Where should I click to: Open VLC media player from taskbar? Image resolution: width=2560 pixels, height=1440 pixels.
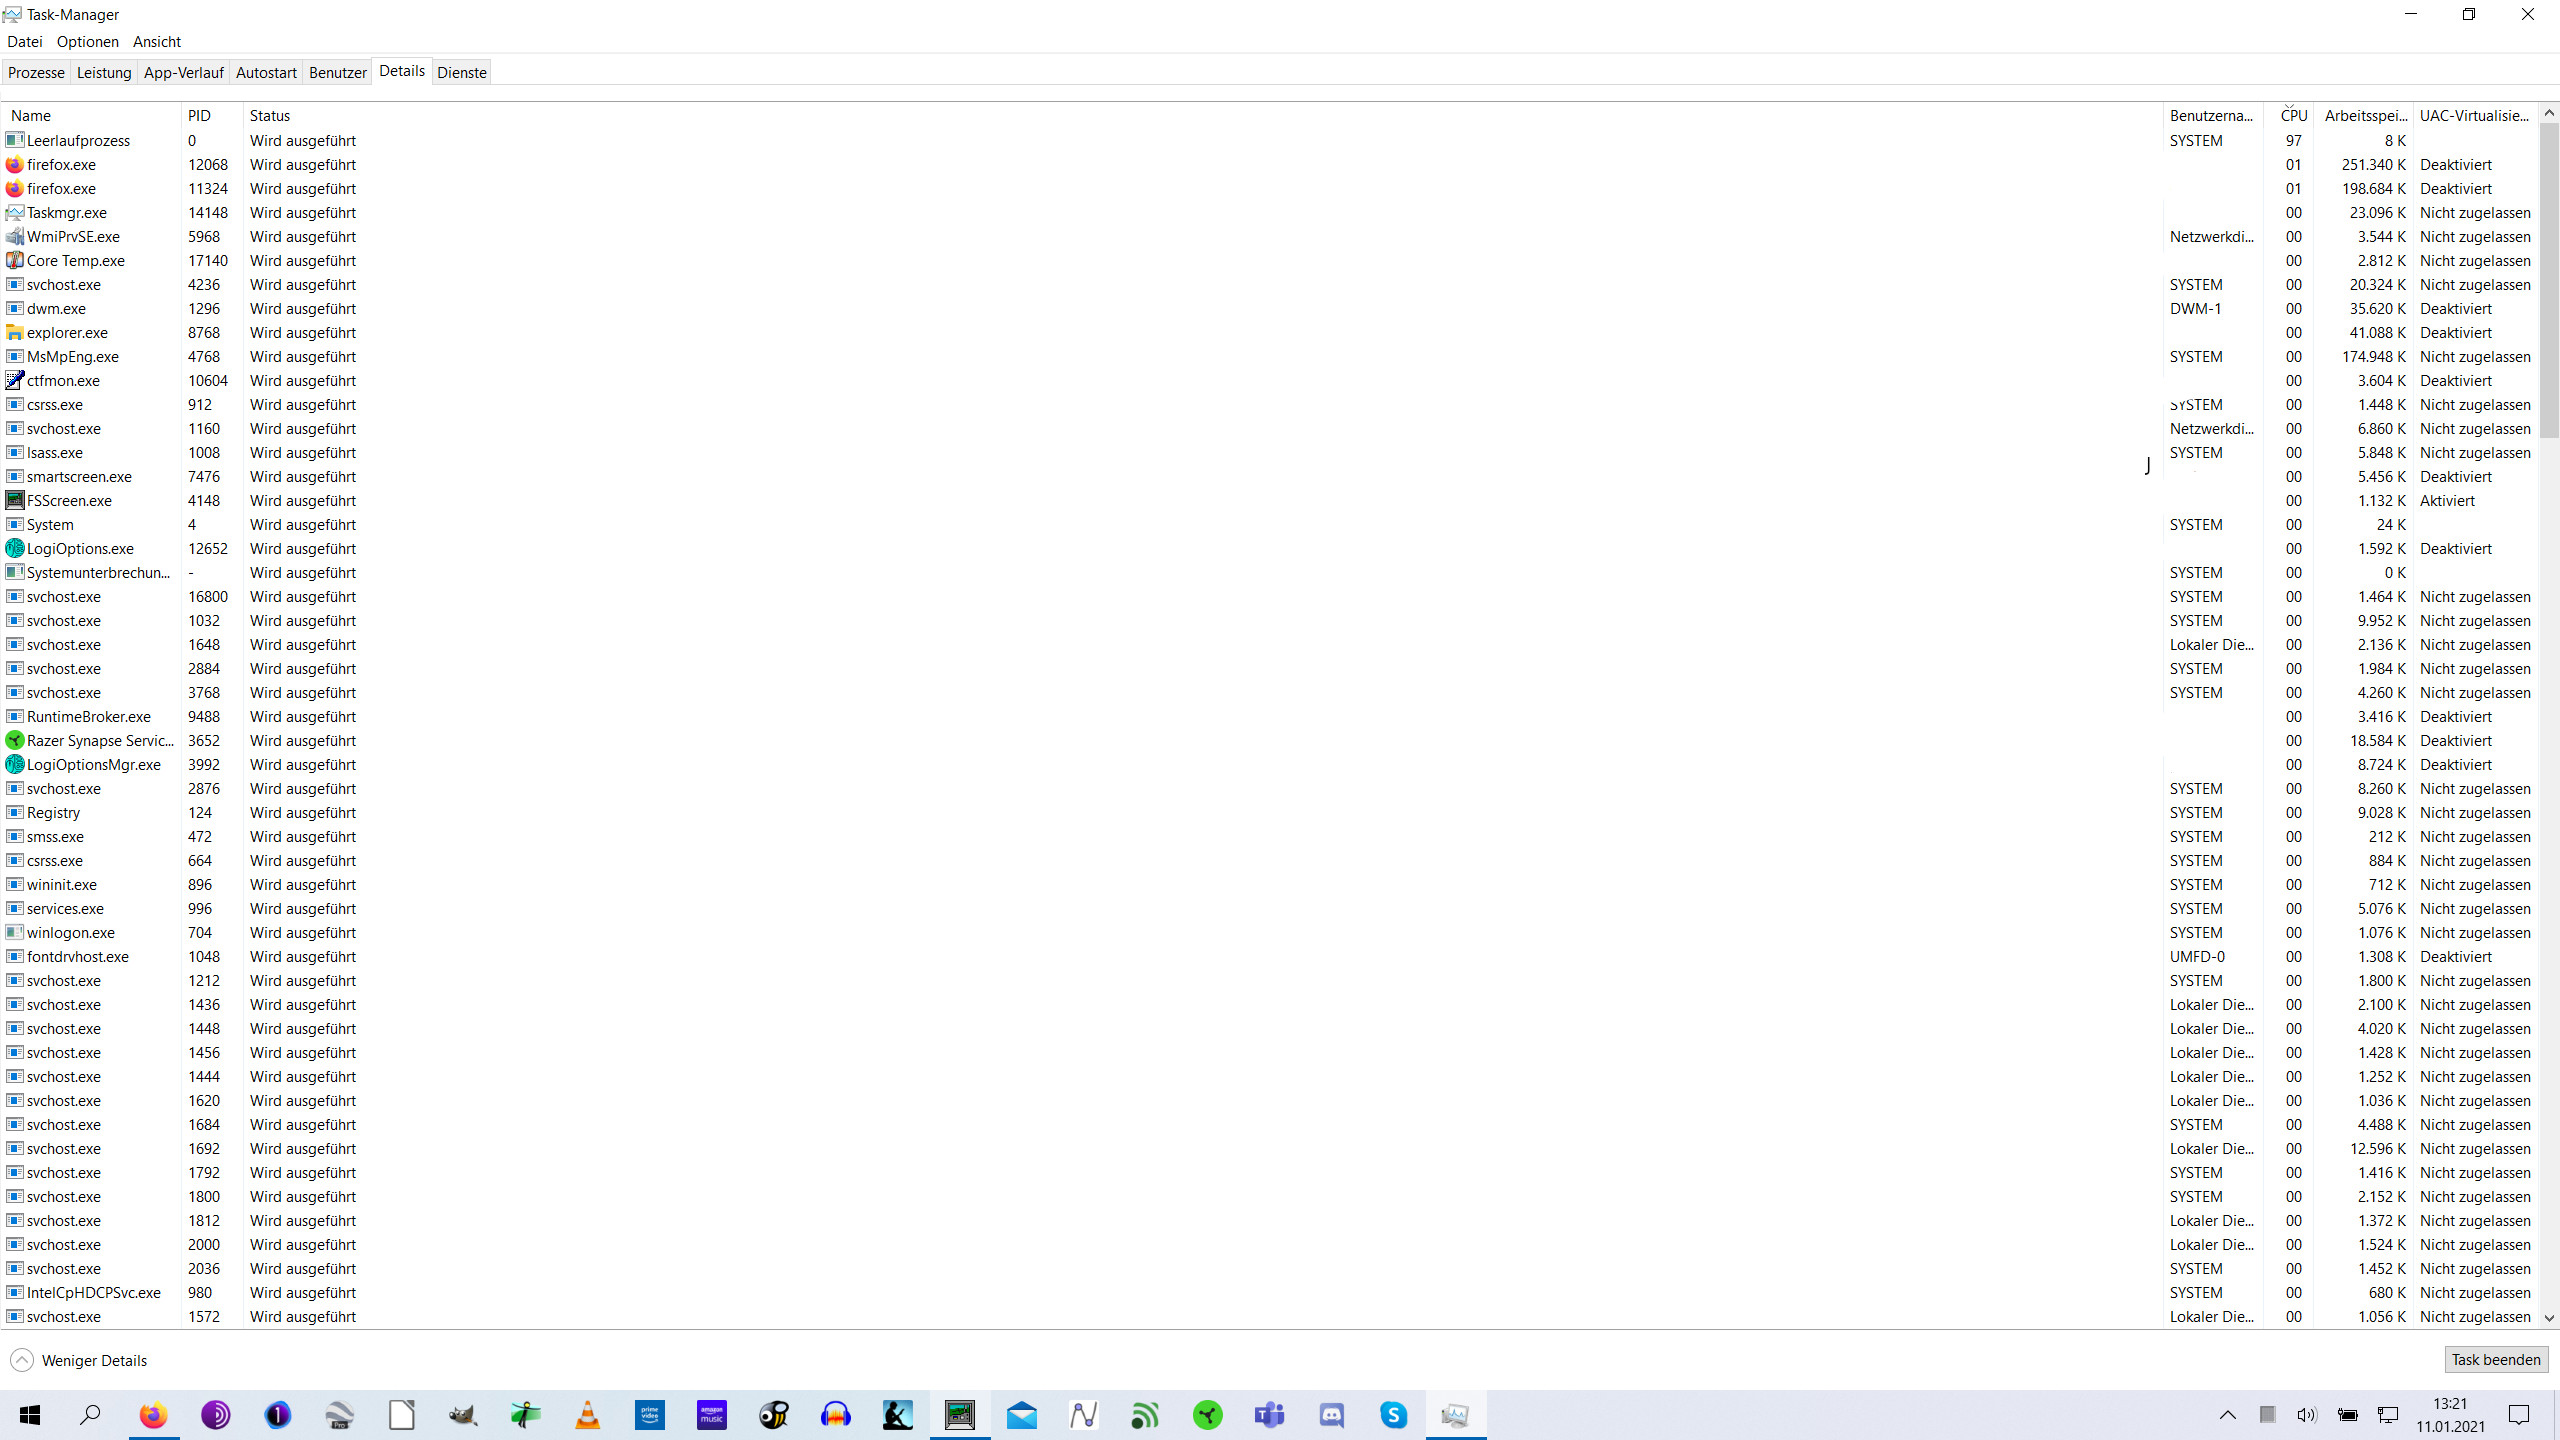tap(588, 1415)
